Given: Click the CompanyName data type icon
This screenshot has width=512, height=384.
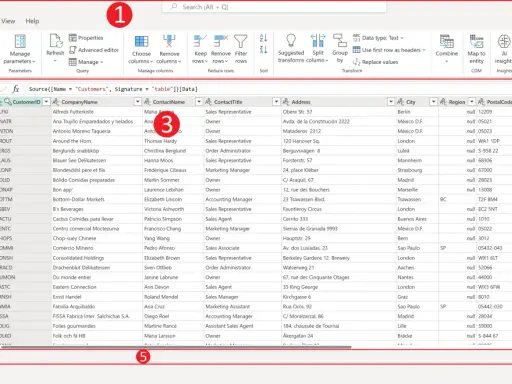Looking at the screenshot, I should tap(56, 102).
